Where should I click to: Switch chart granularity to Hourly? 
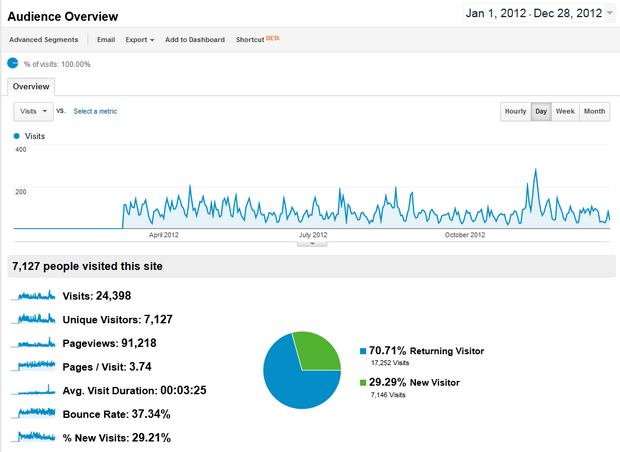pyautogui.click(x=515, y=111)
